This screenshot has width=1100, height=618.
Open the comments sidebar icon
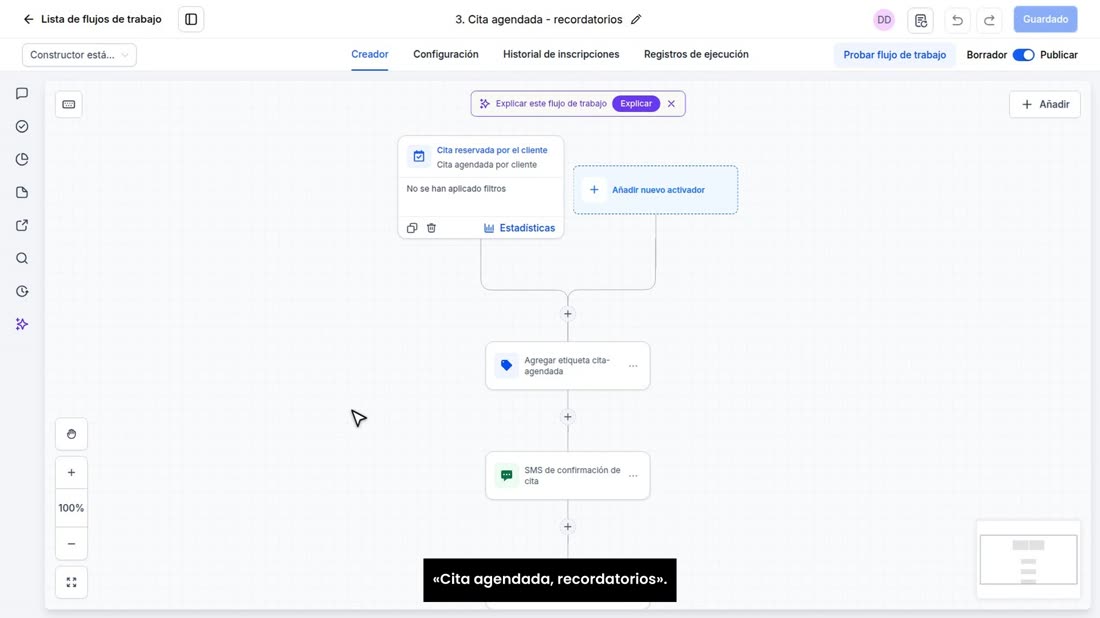click(x=22, y=93)
